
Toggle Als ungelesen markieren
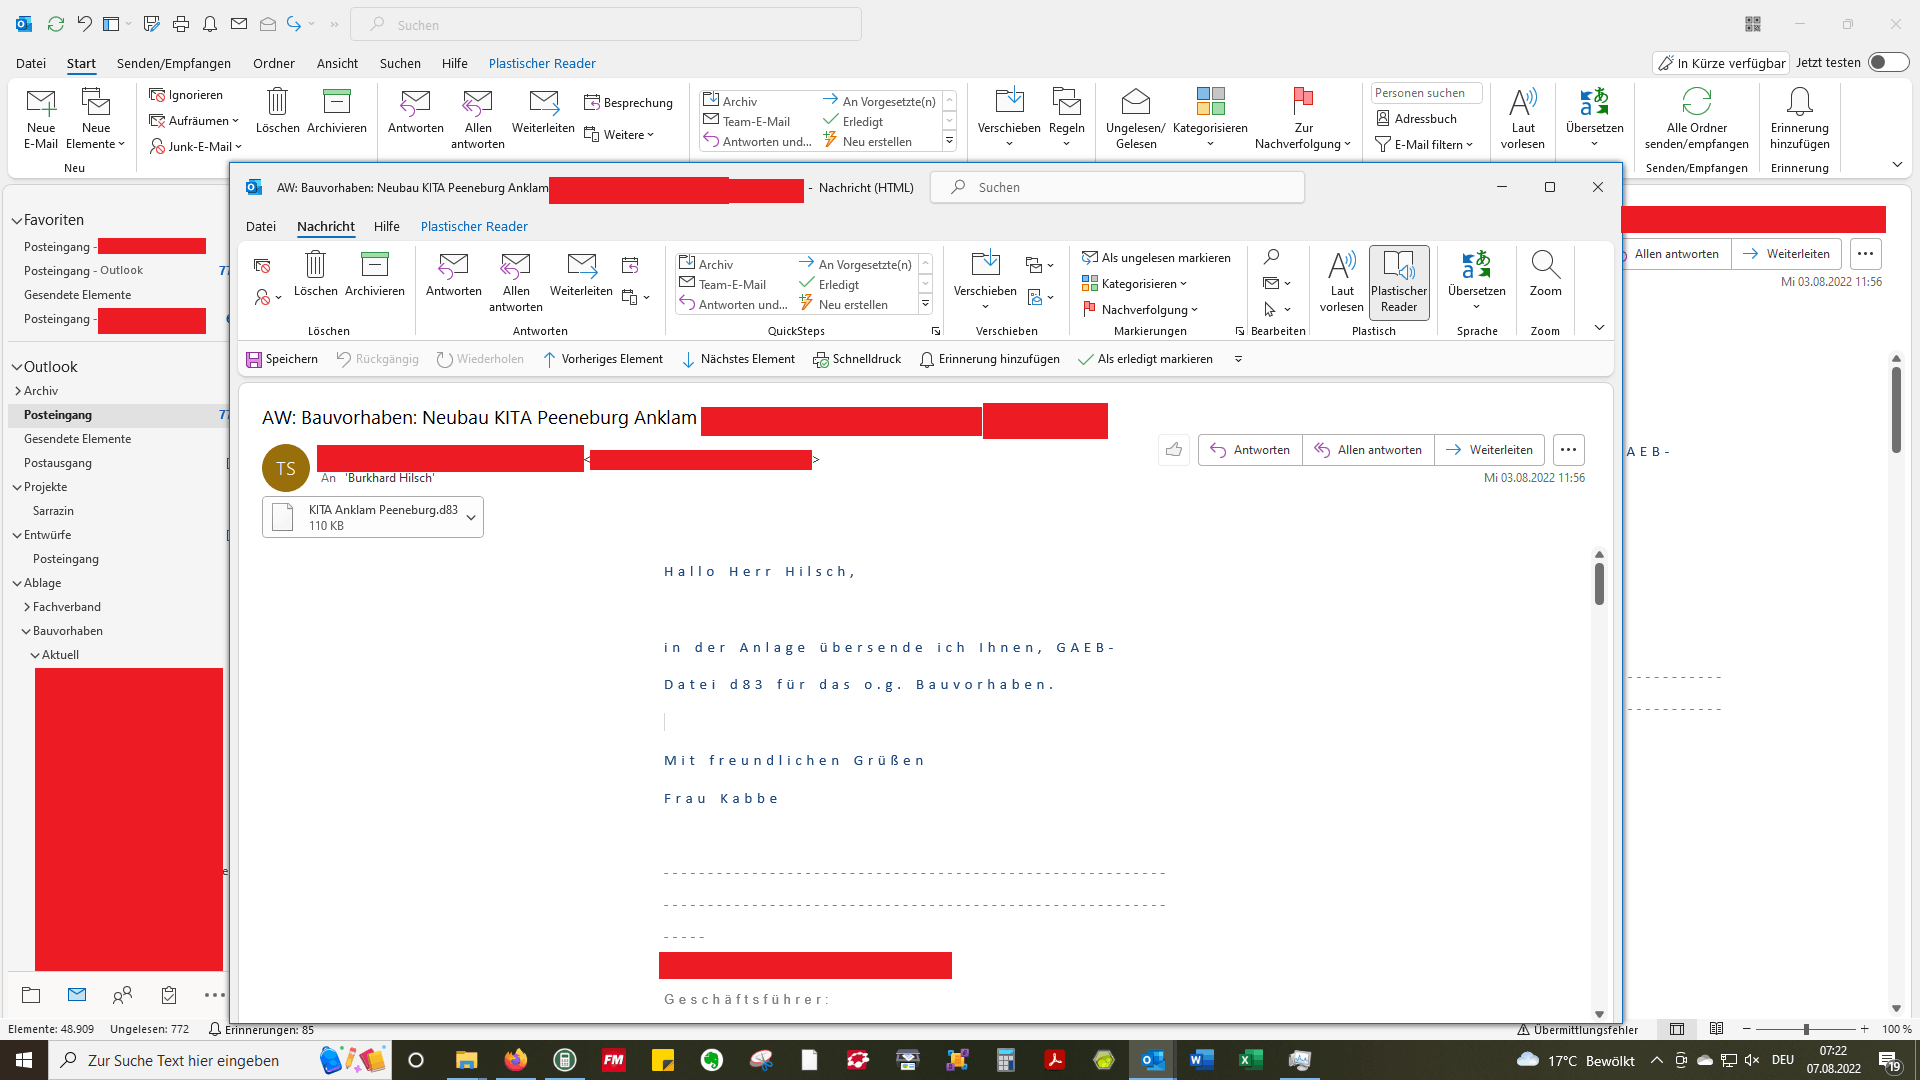pos(1156,258)
